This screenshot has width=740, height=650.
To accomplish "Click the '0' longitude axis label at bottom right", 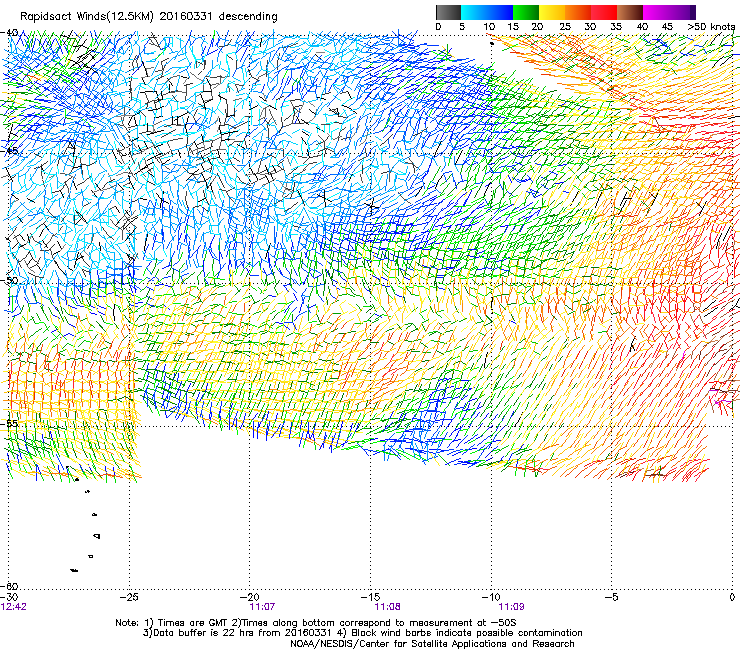I will point(732,597).
